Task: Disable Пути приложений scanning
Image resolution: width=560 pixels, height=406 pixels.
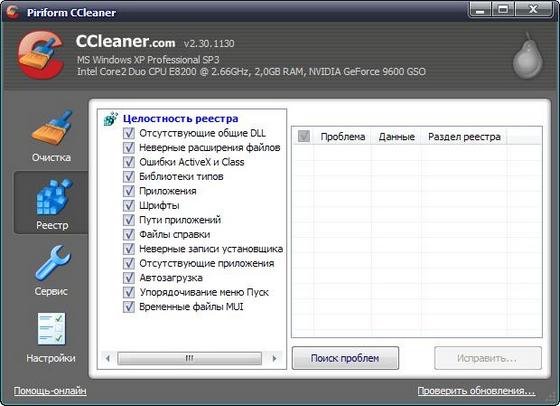Action: [129, 220]
